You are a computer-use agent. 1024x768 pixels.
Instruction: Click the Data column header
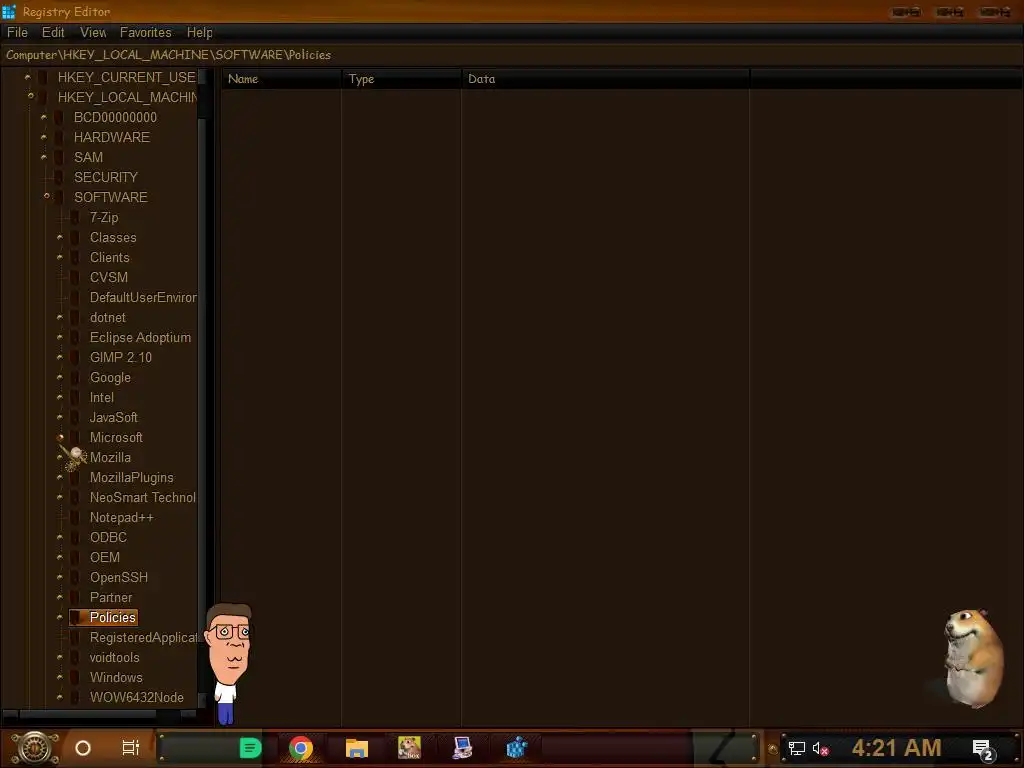605,79
